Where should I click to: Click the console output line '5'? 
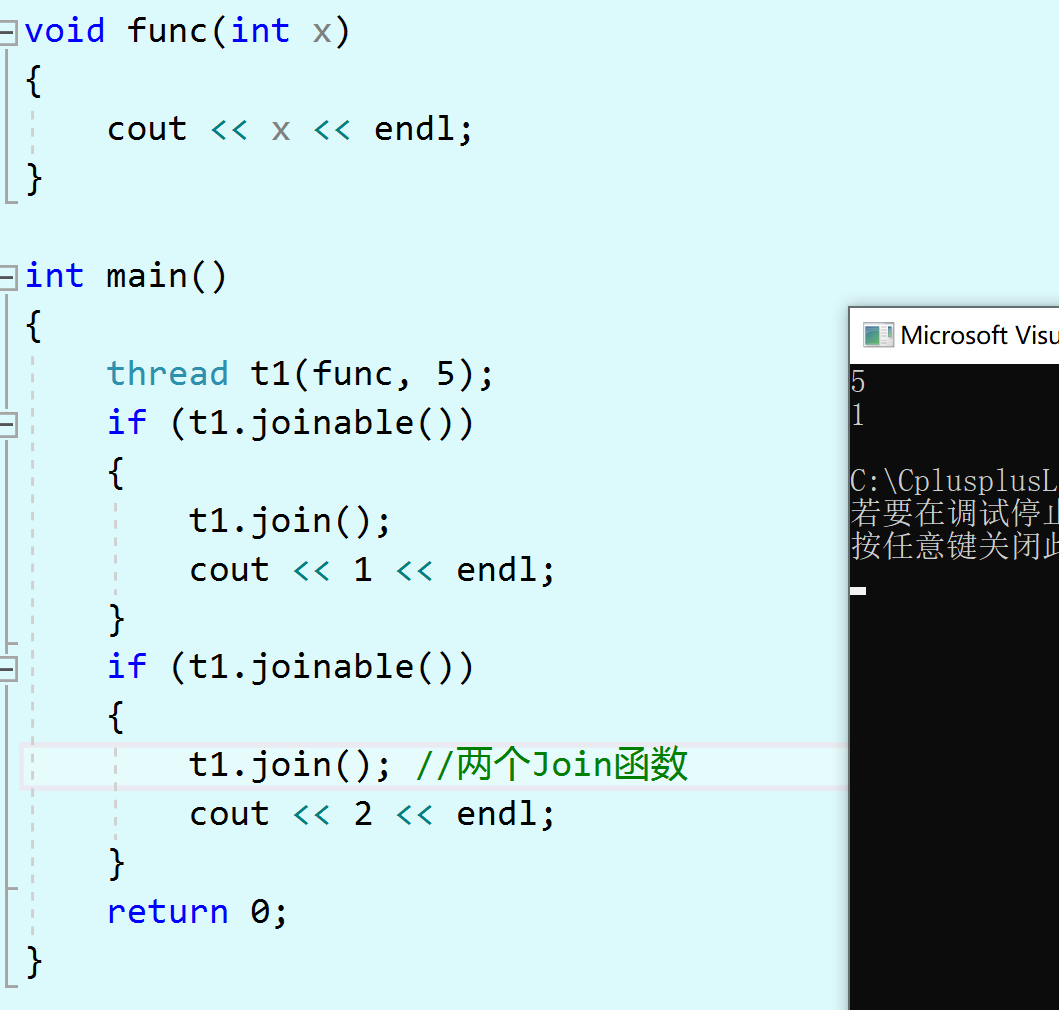pyautogui.click(x=858, y=382)
